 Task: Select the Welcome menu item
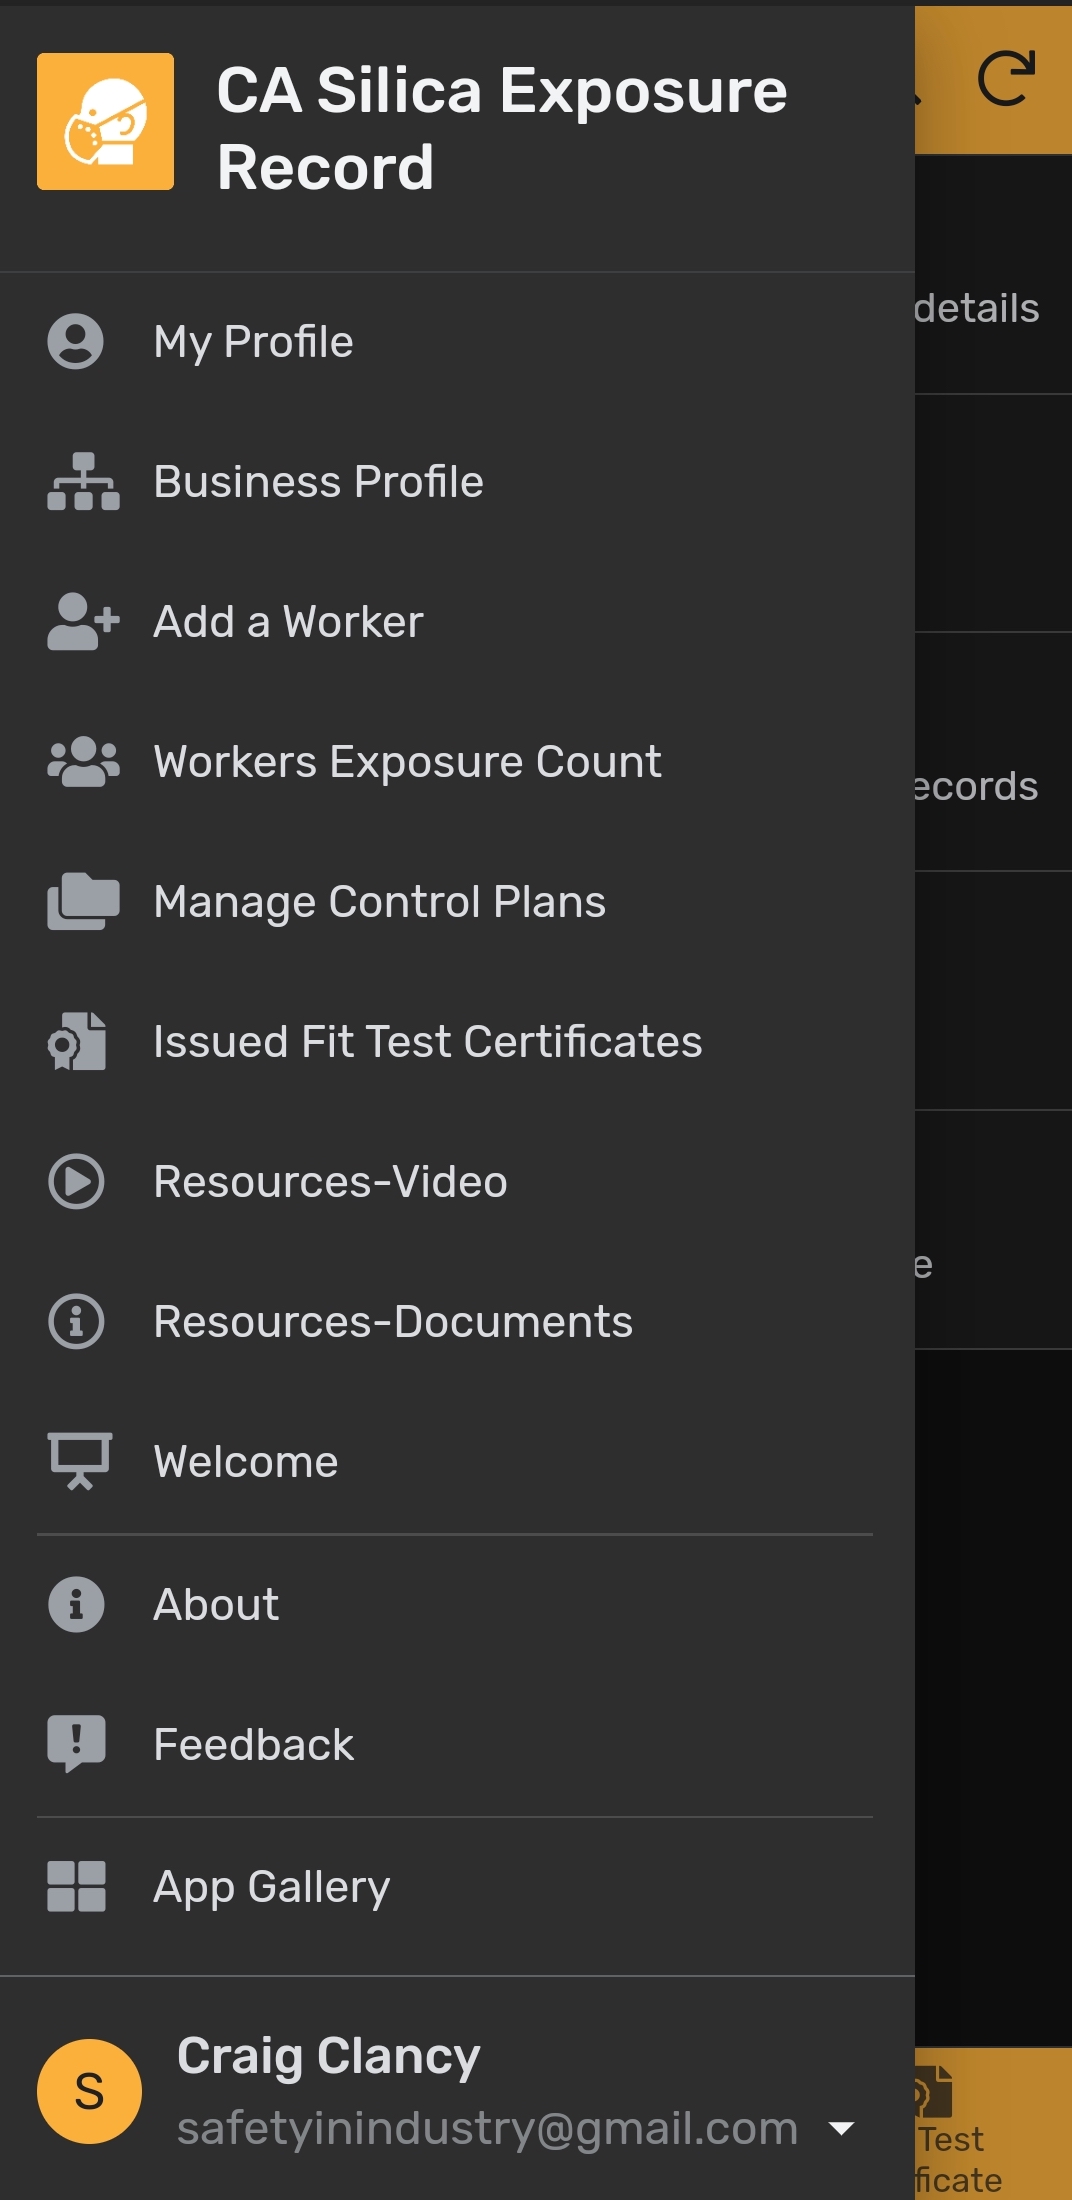pyautogui.click(x=246, y=1462)
